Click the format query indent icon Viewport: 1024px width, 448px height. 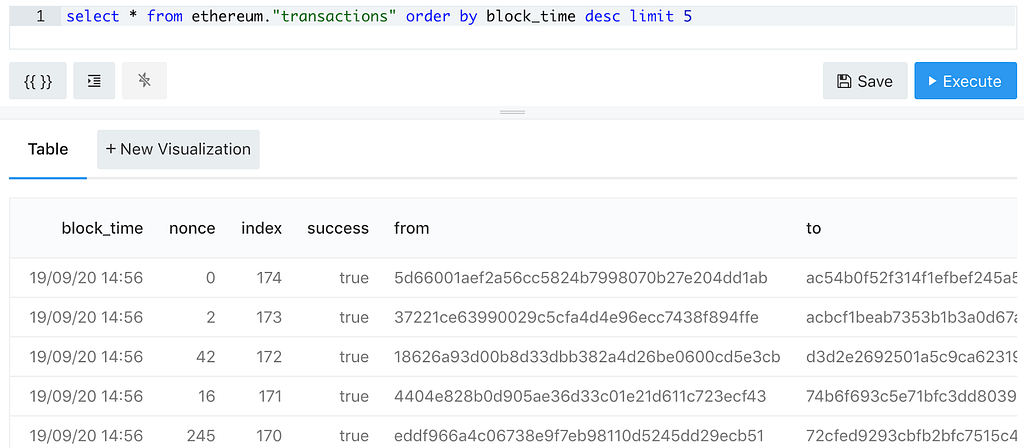click(x=94, y=81)
